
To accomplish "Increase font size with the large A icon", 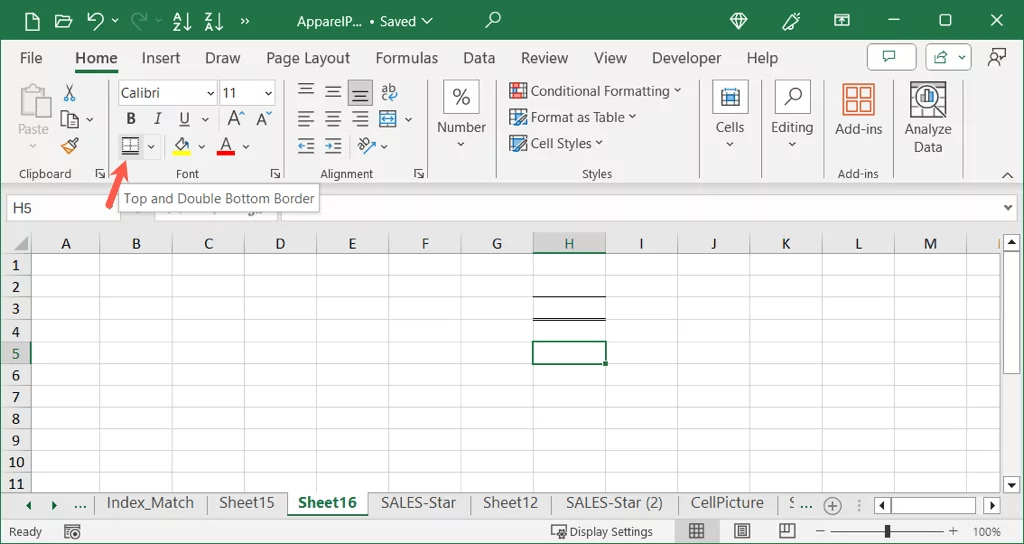I will 236,119.
